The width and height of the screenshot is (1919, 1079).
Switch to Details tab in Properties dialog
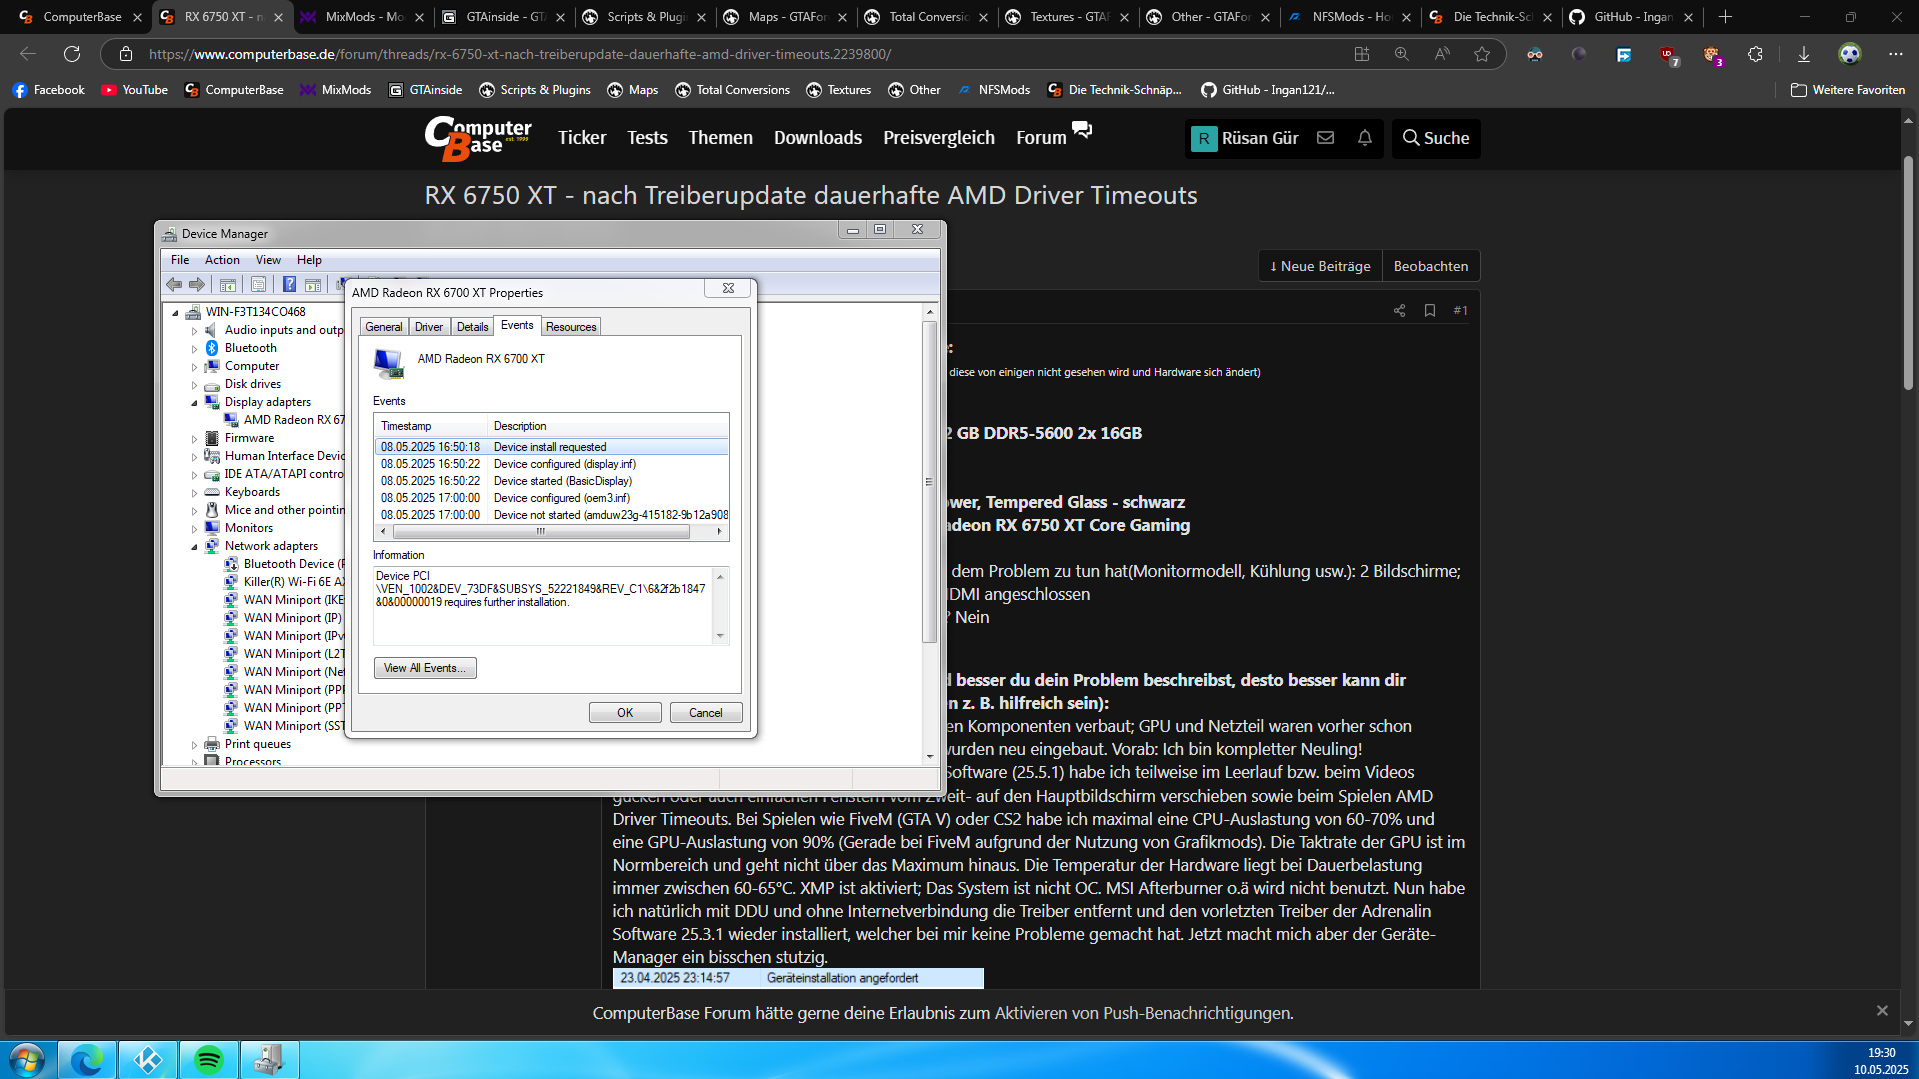click(x=472, y=327)
